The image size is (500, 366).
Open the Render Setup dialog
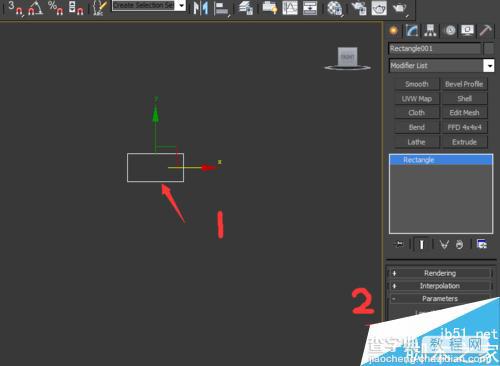click(x=359, y=8)
